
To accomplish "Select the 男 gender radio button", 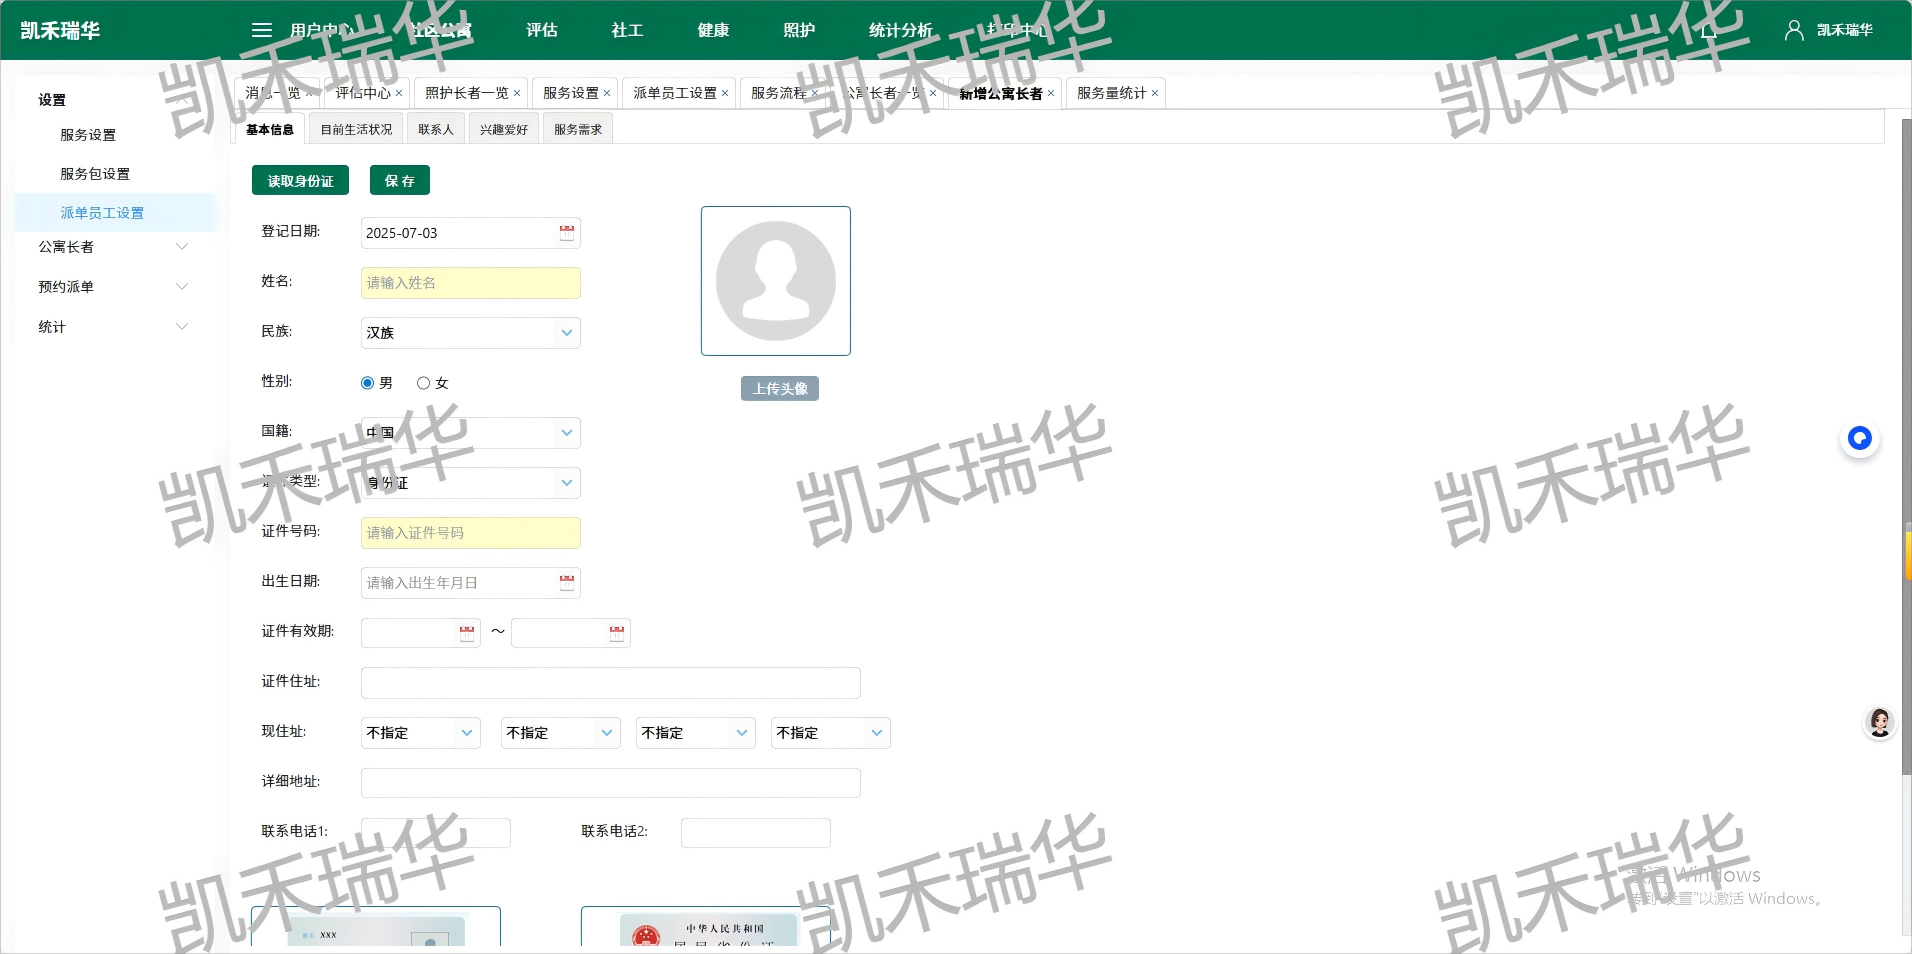I will tap(366, 382).
